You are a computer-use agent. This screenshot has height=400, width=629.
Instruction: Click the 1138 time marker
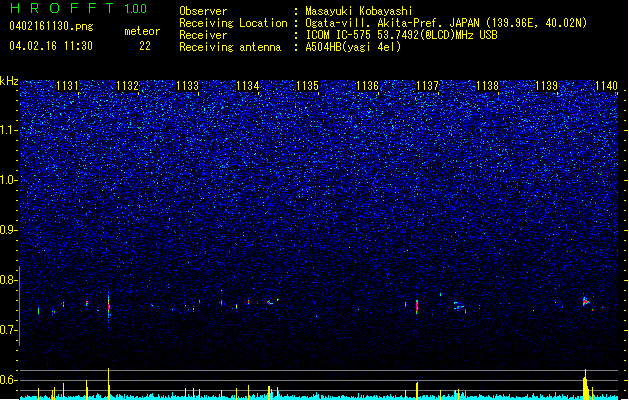tap(487, 86)
